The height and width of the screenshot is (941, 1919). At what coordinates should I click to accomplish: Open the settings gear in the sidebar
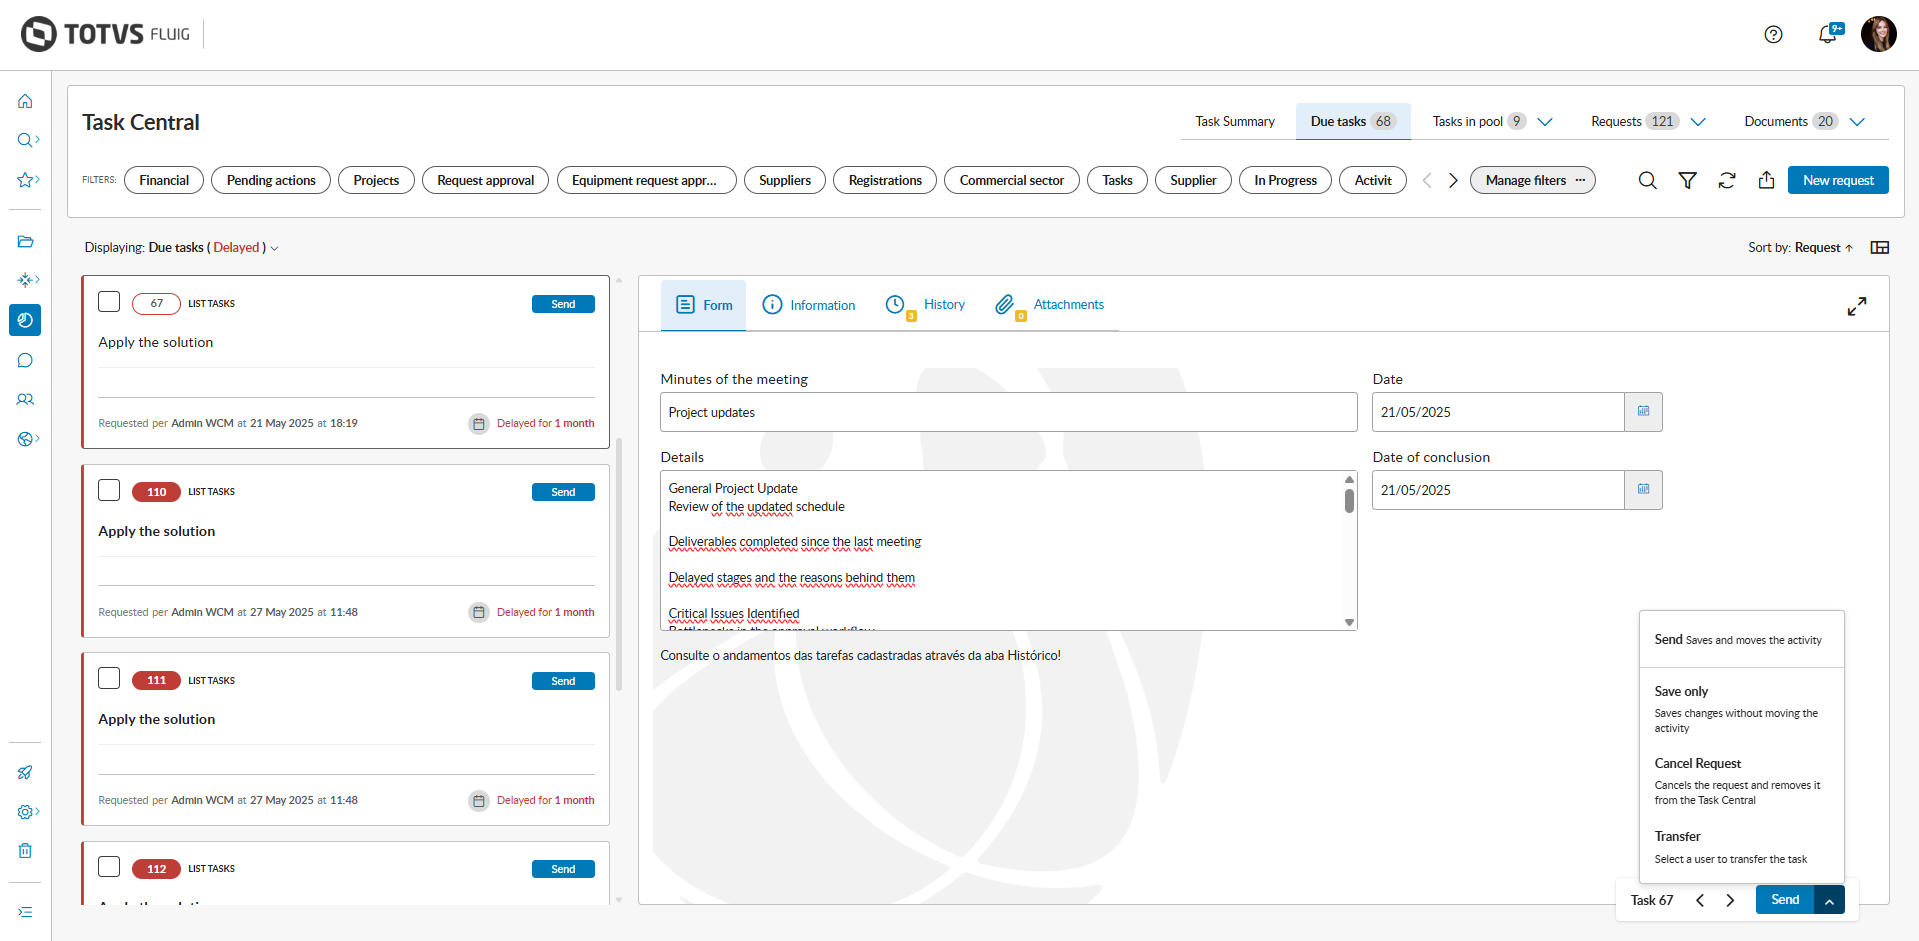[x=27, y=812]
